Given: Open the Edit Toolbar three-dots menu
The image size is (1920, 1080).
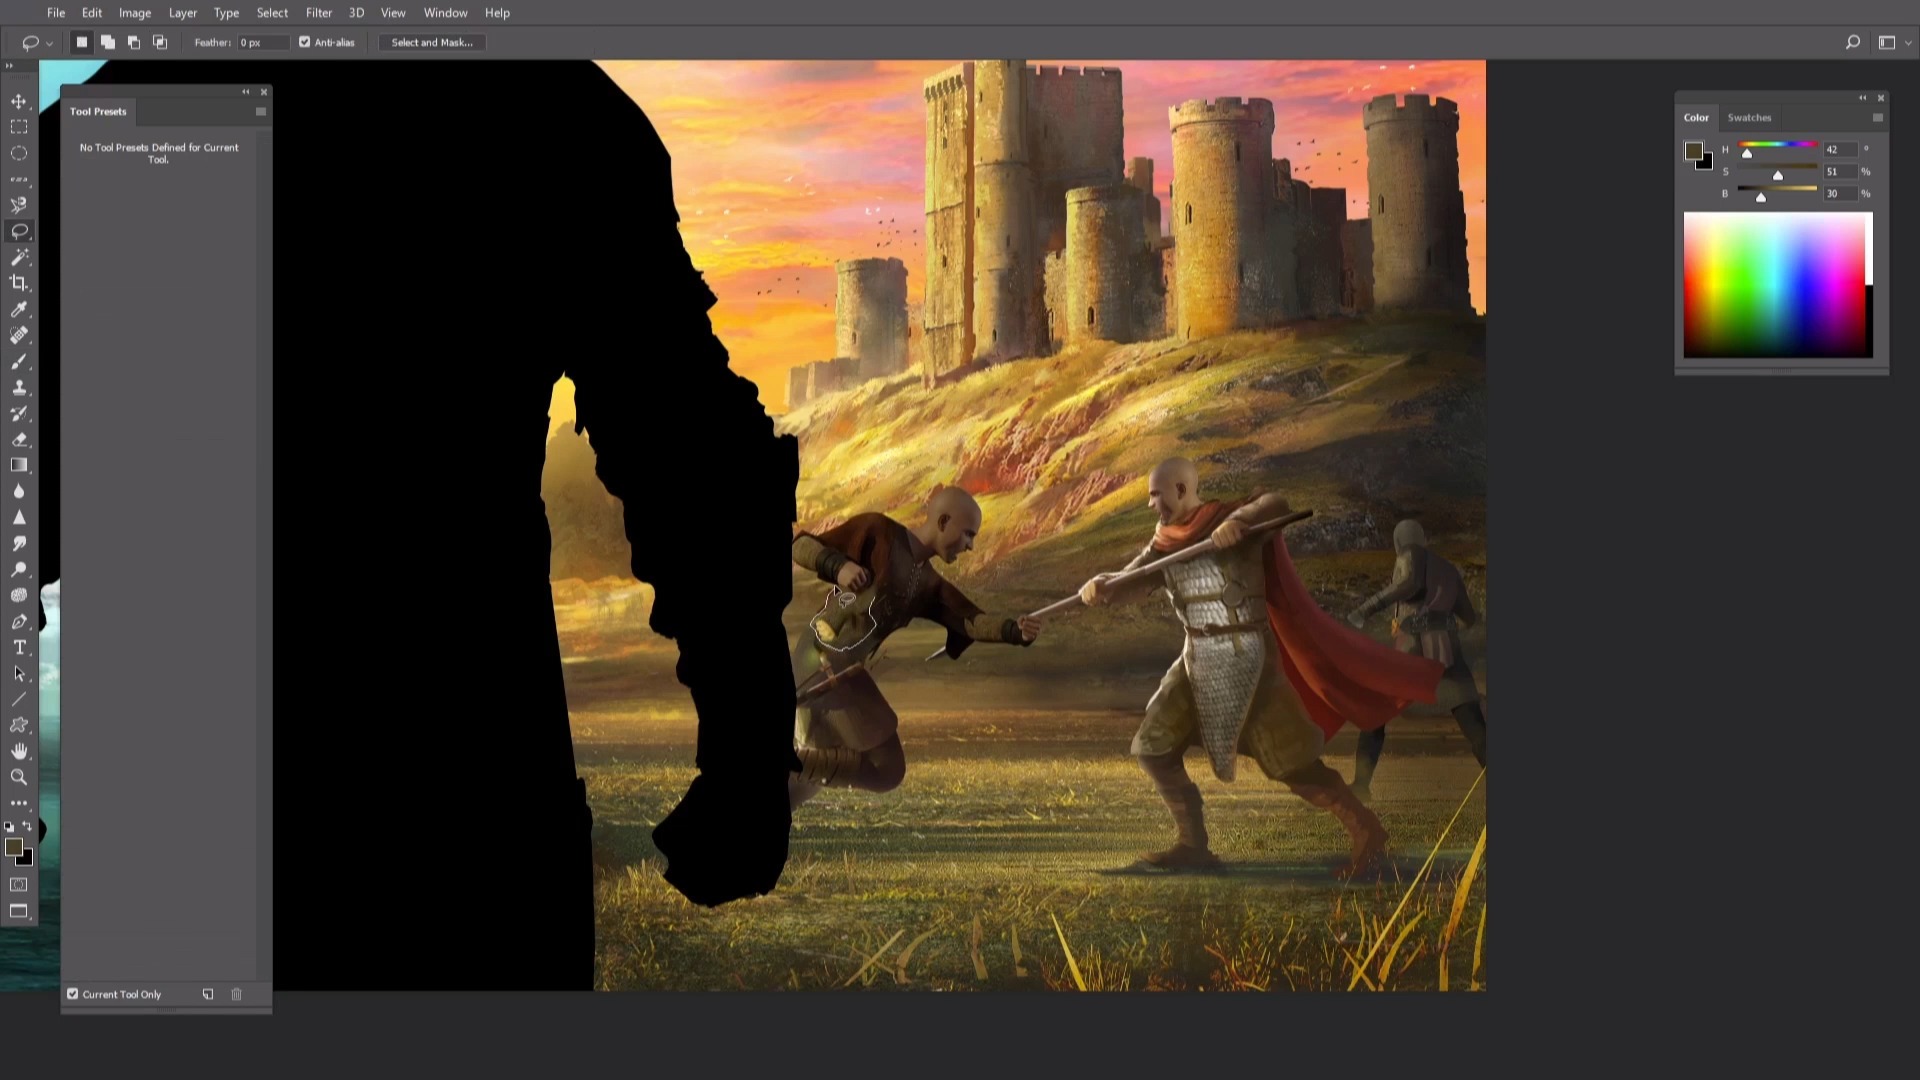Looking at the screenshot, I should [19, 803].
